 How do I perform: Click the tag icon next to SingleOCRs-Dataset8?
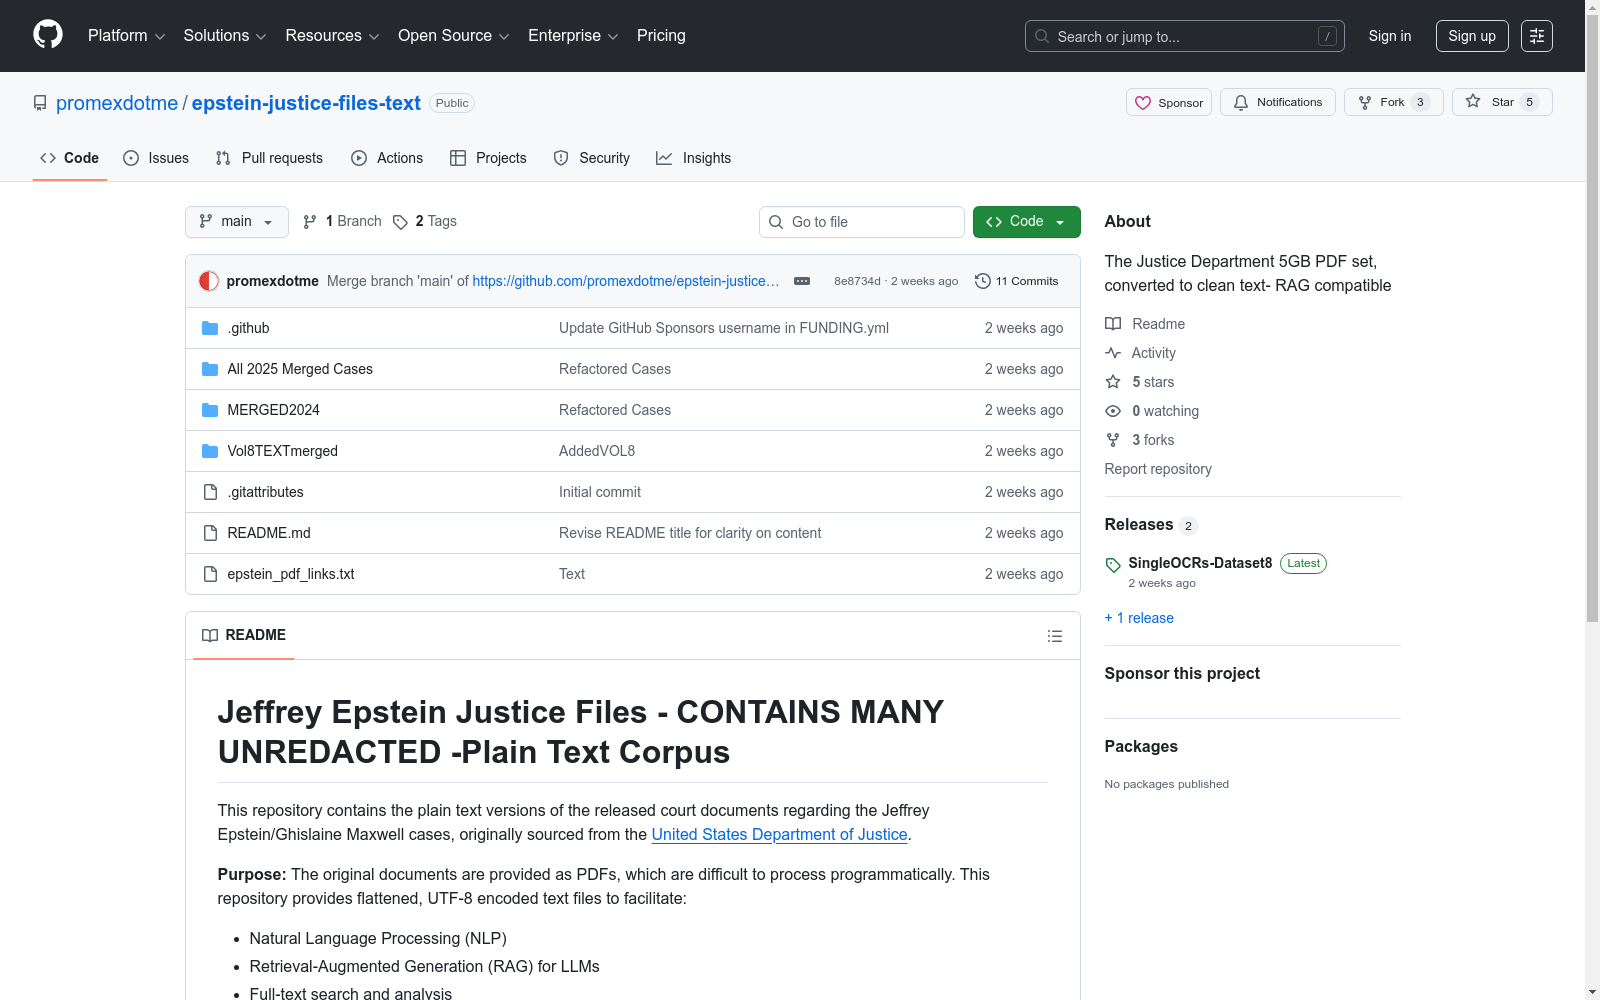(x=1113, y=565)
